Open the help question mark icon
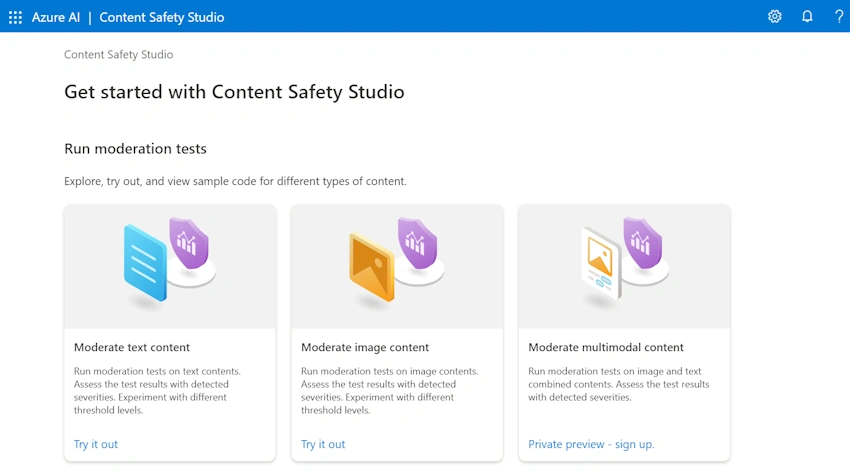The height and width of the screenshot is (472, 850). 839,17
